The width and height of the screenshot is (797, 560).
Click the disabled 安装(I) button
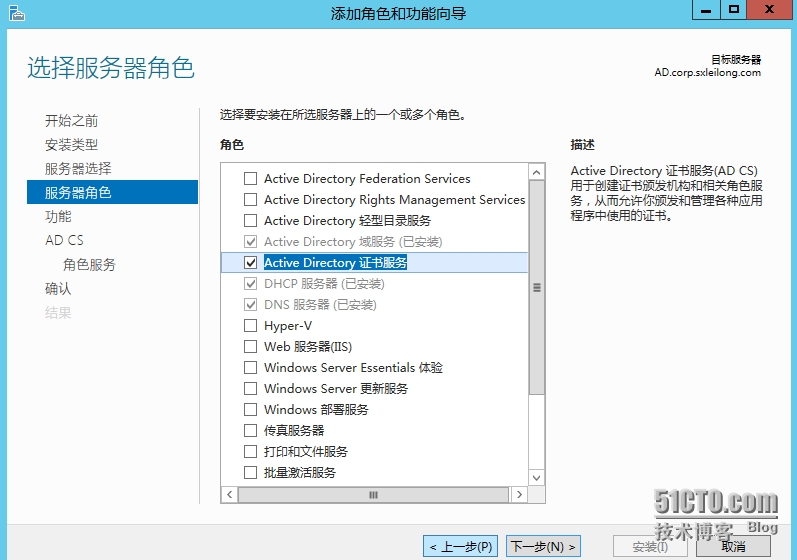[650, 547]
